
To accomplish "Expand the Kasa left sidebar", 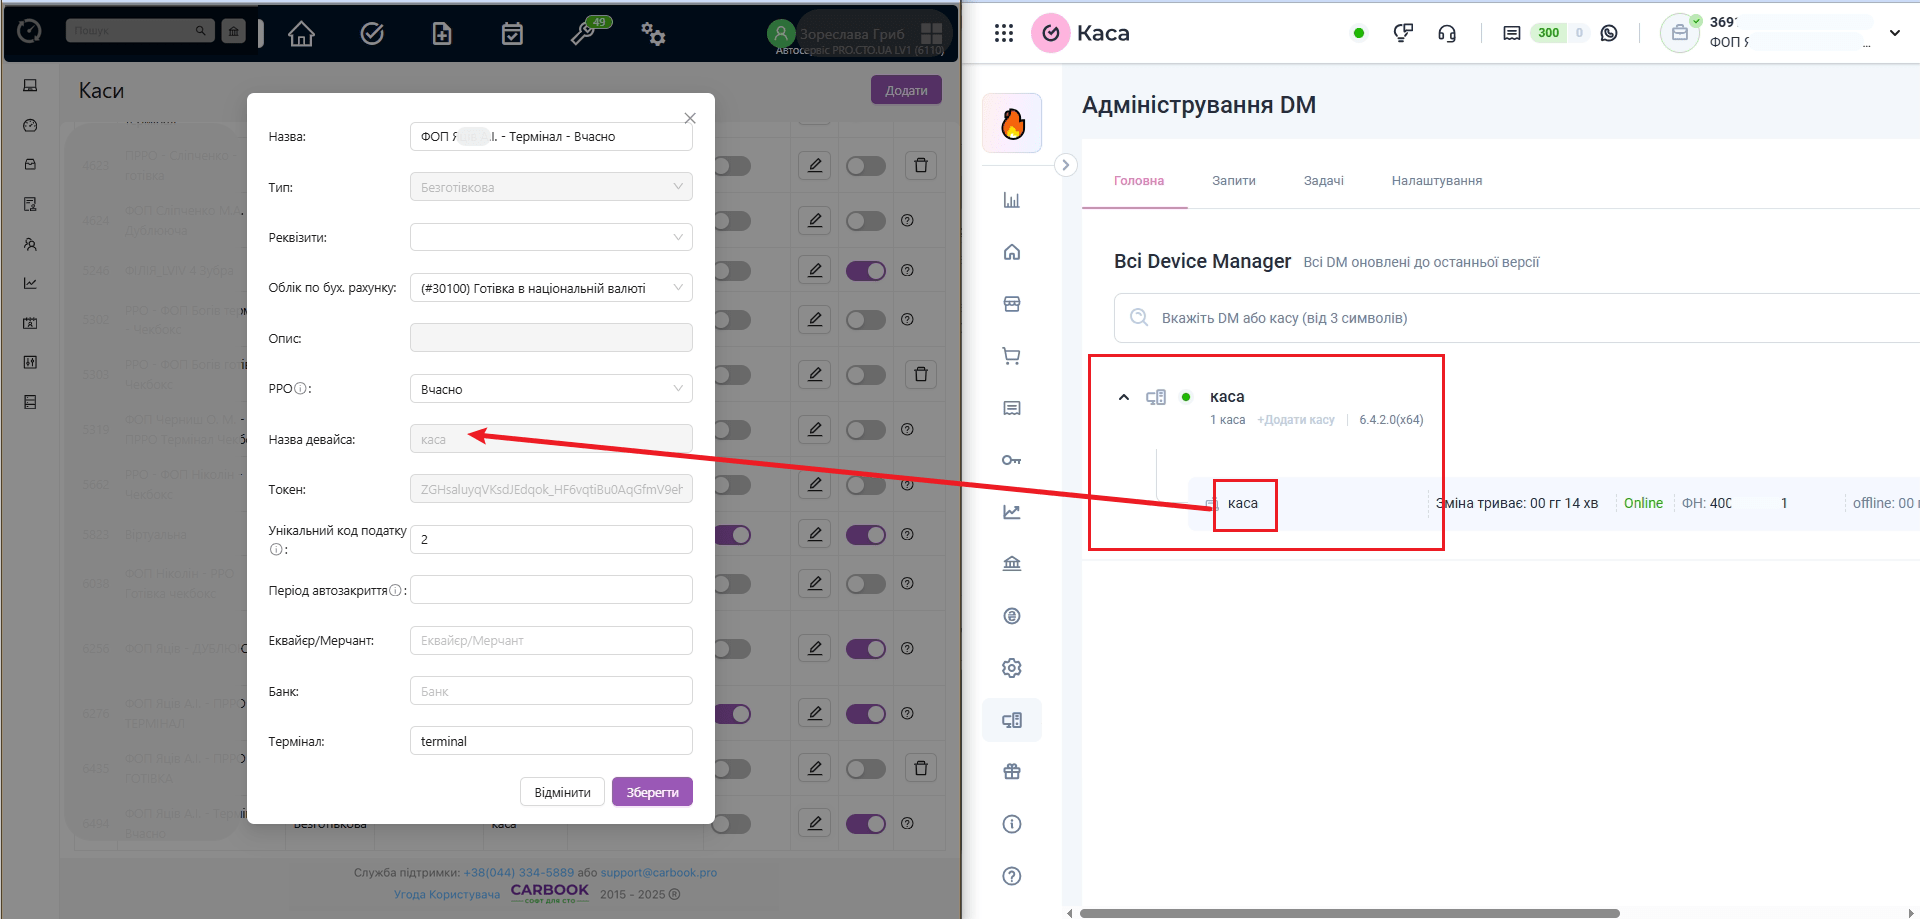I will [1065, 165].
